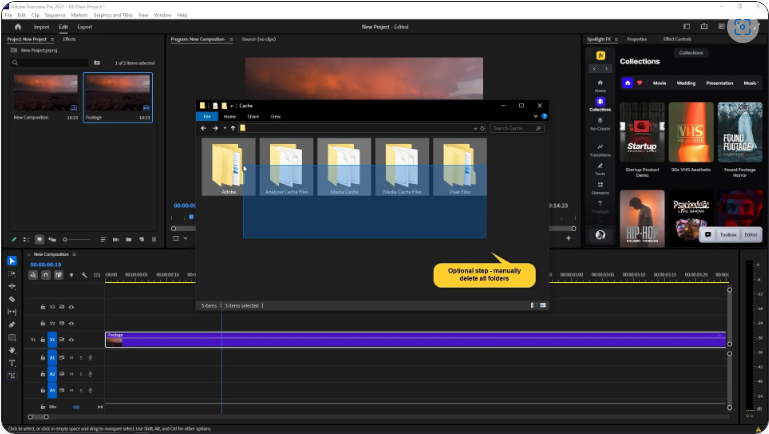769x434 pixels.
Task: Open address bar history dropdown in explorer
Action: click(475, 128)
